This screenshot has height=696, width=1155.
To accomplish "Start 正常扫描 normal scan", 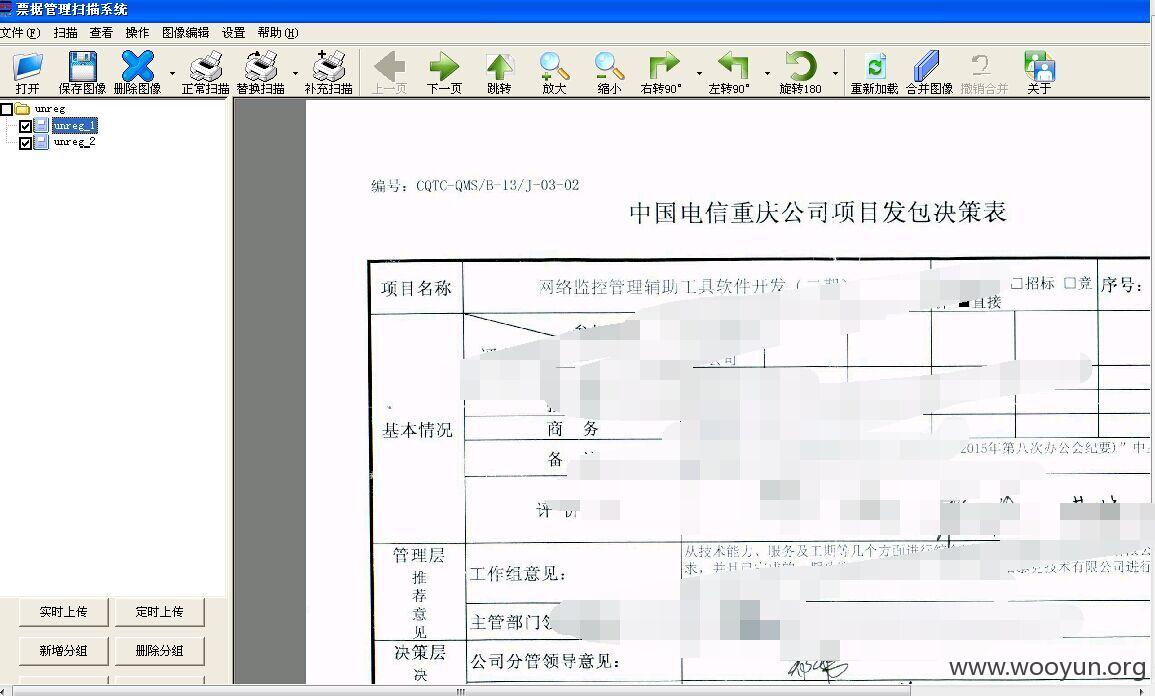I will click(206, 72).
